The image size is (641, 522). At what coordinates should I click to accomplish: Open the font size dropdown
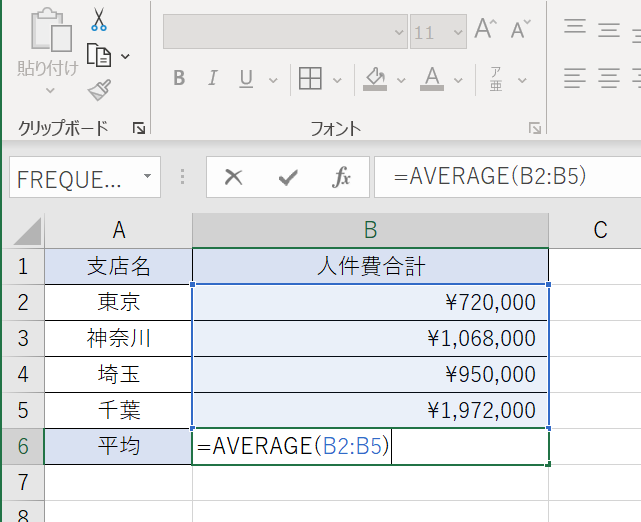457,32
